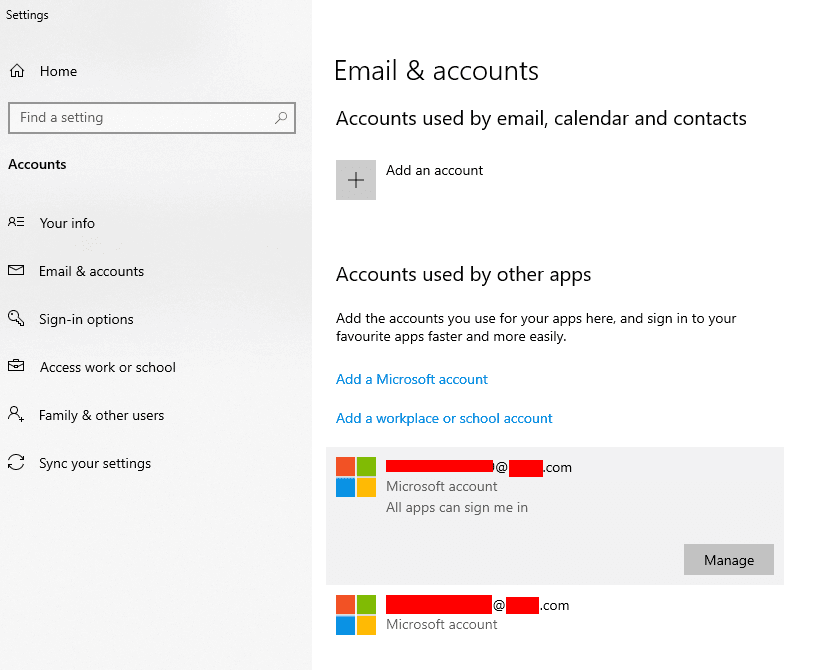Click the 'Accounts' sidebar section title
This screenshot has width=822, height=670.
click(37, 165)
